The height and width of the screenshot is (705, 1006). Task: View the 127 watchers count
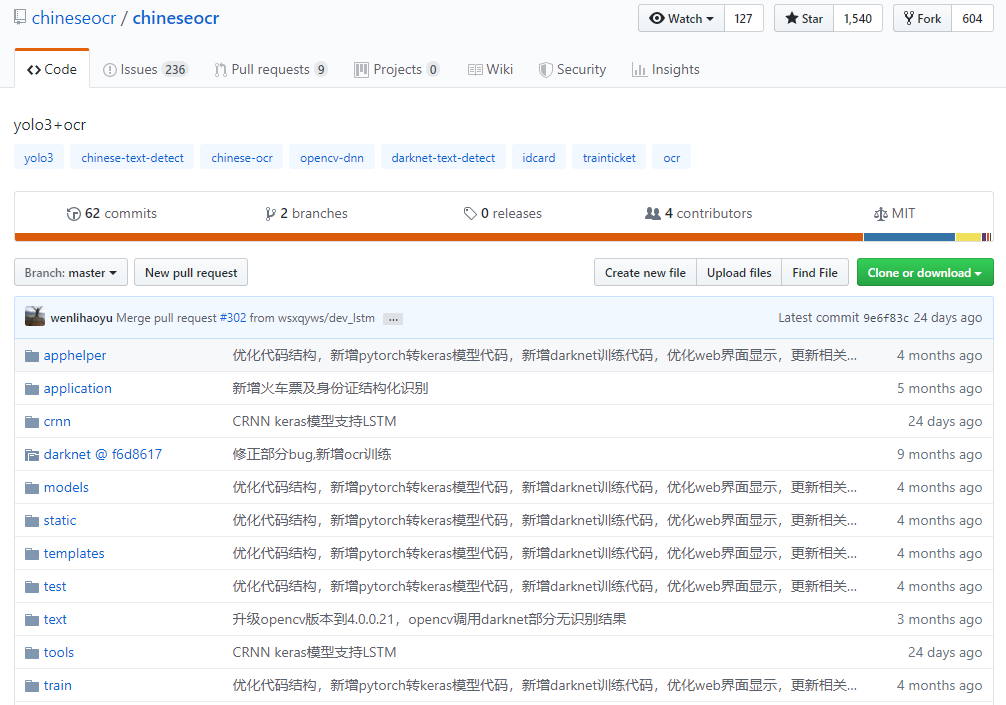(744, 19)
